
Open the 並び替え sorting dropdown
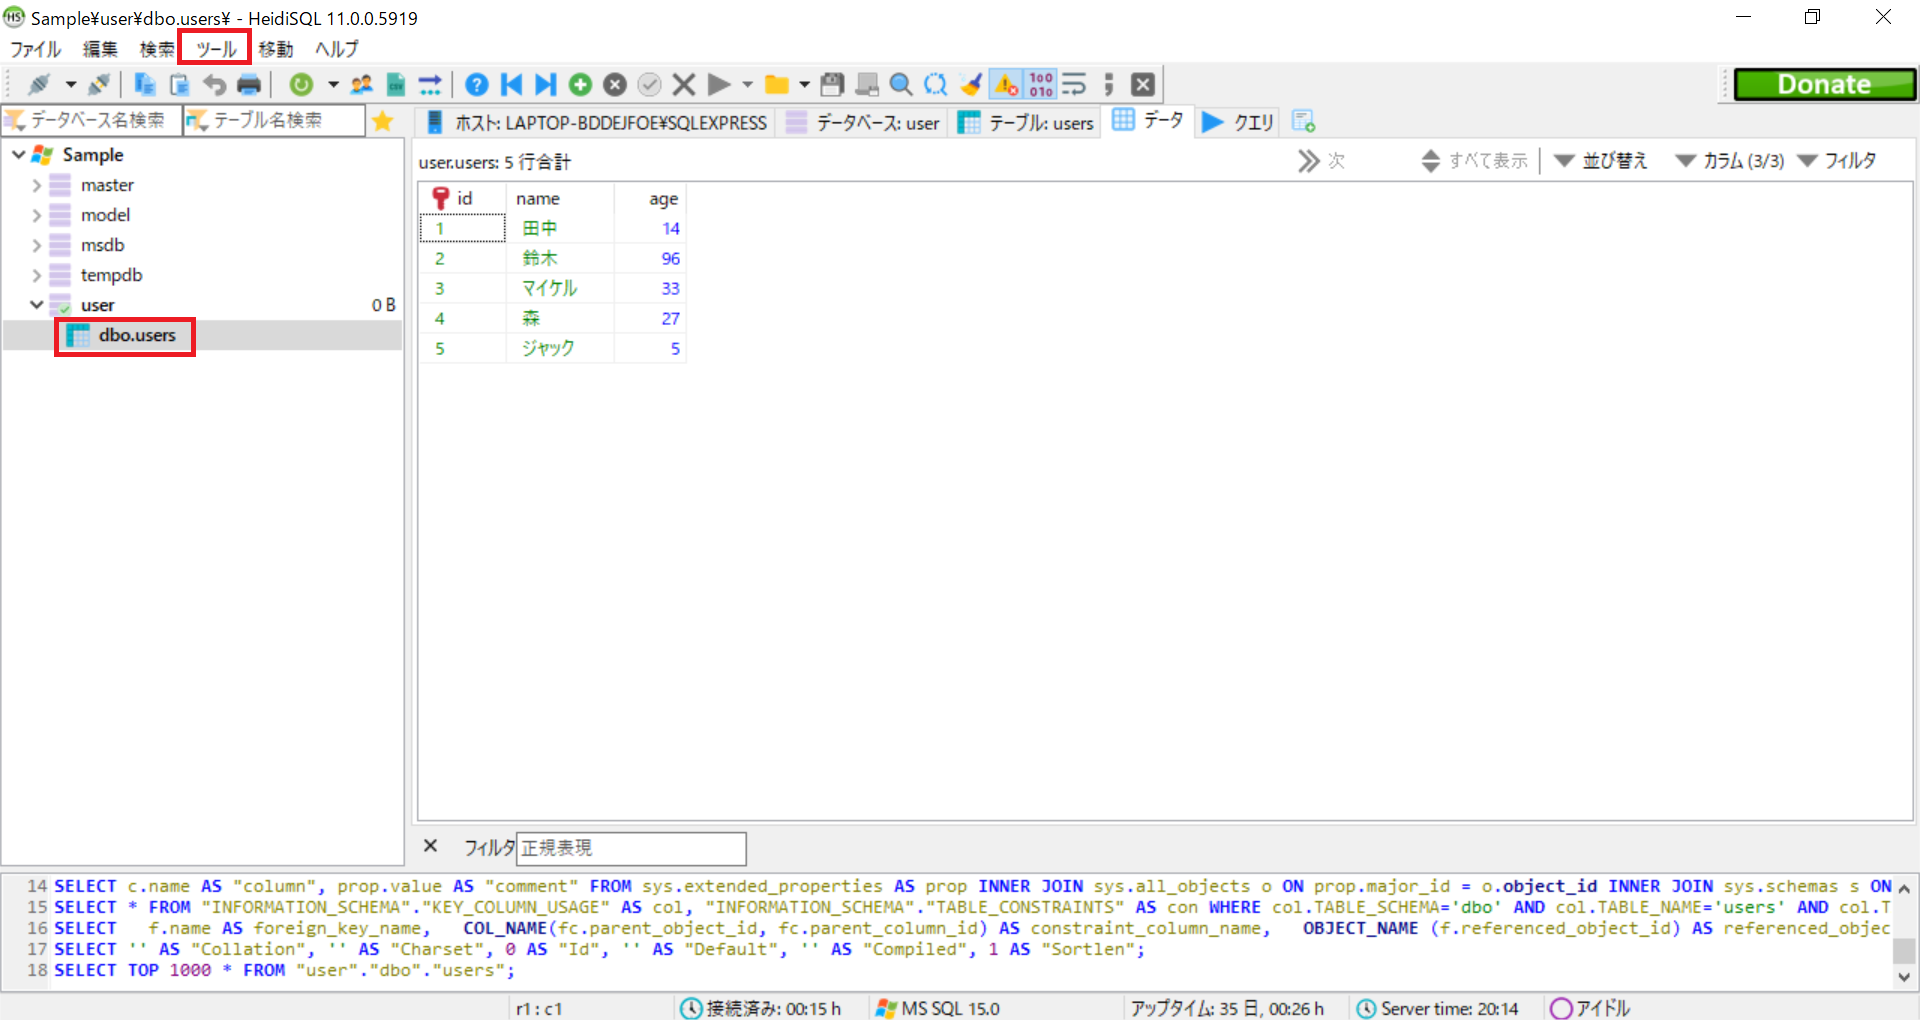pos(1601,161)
